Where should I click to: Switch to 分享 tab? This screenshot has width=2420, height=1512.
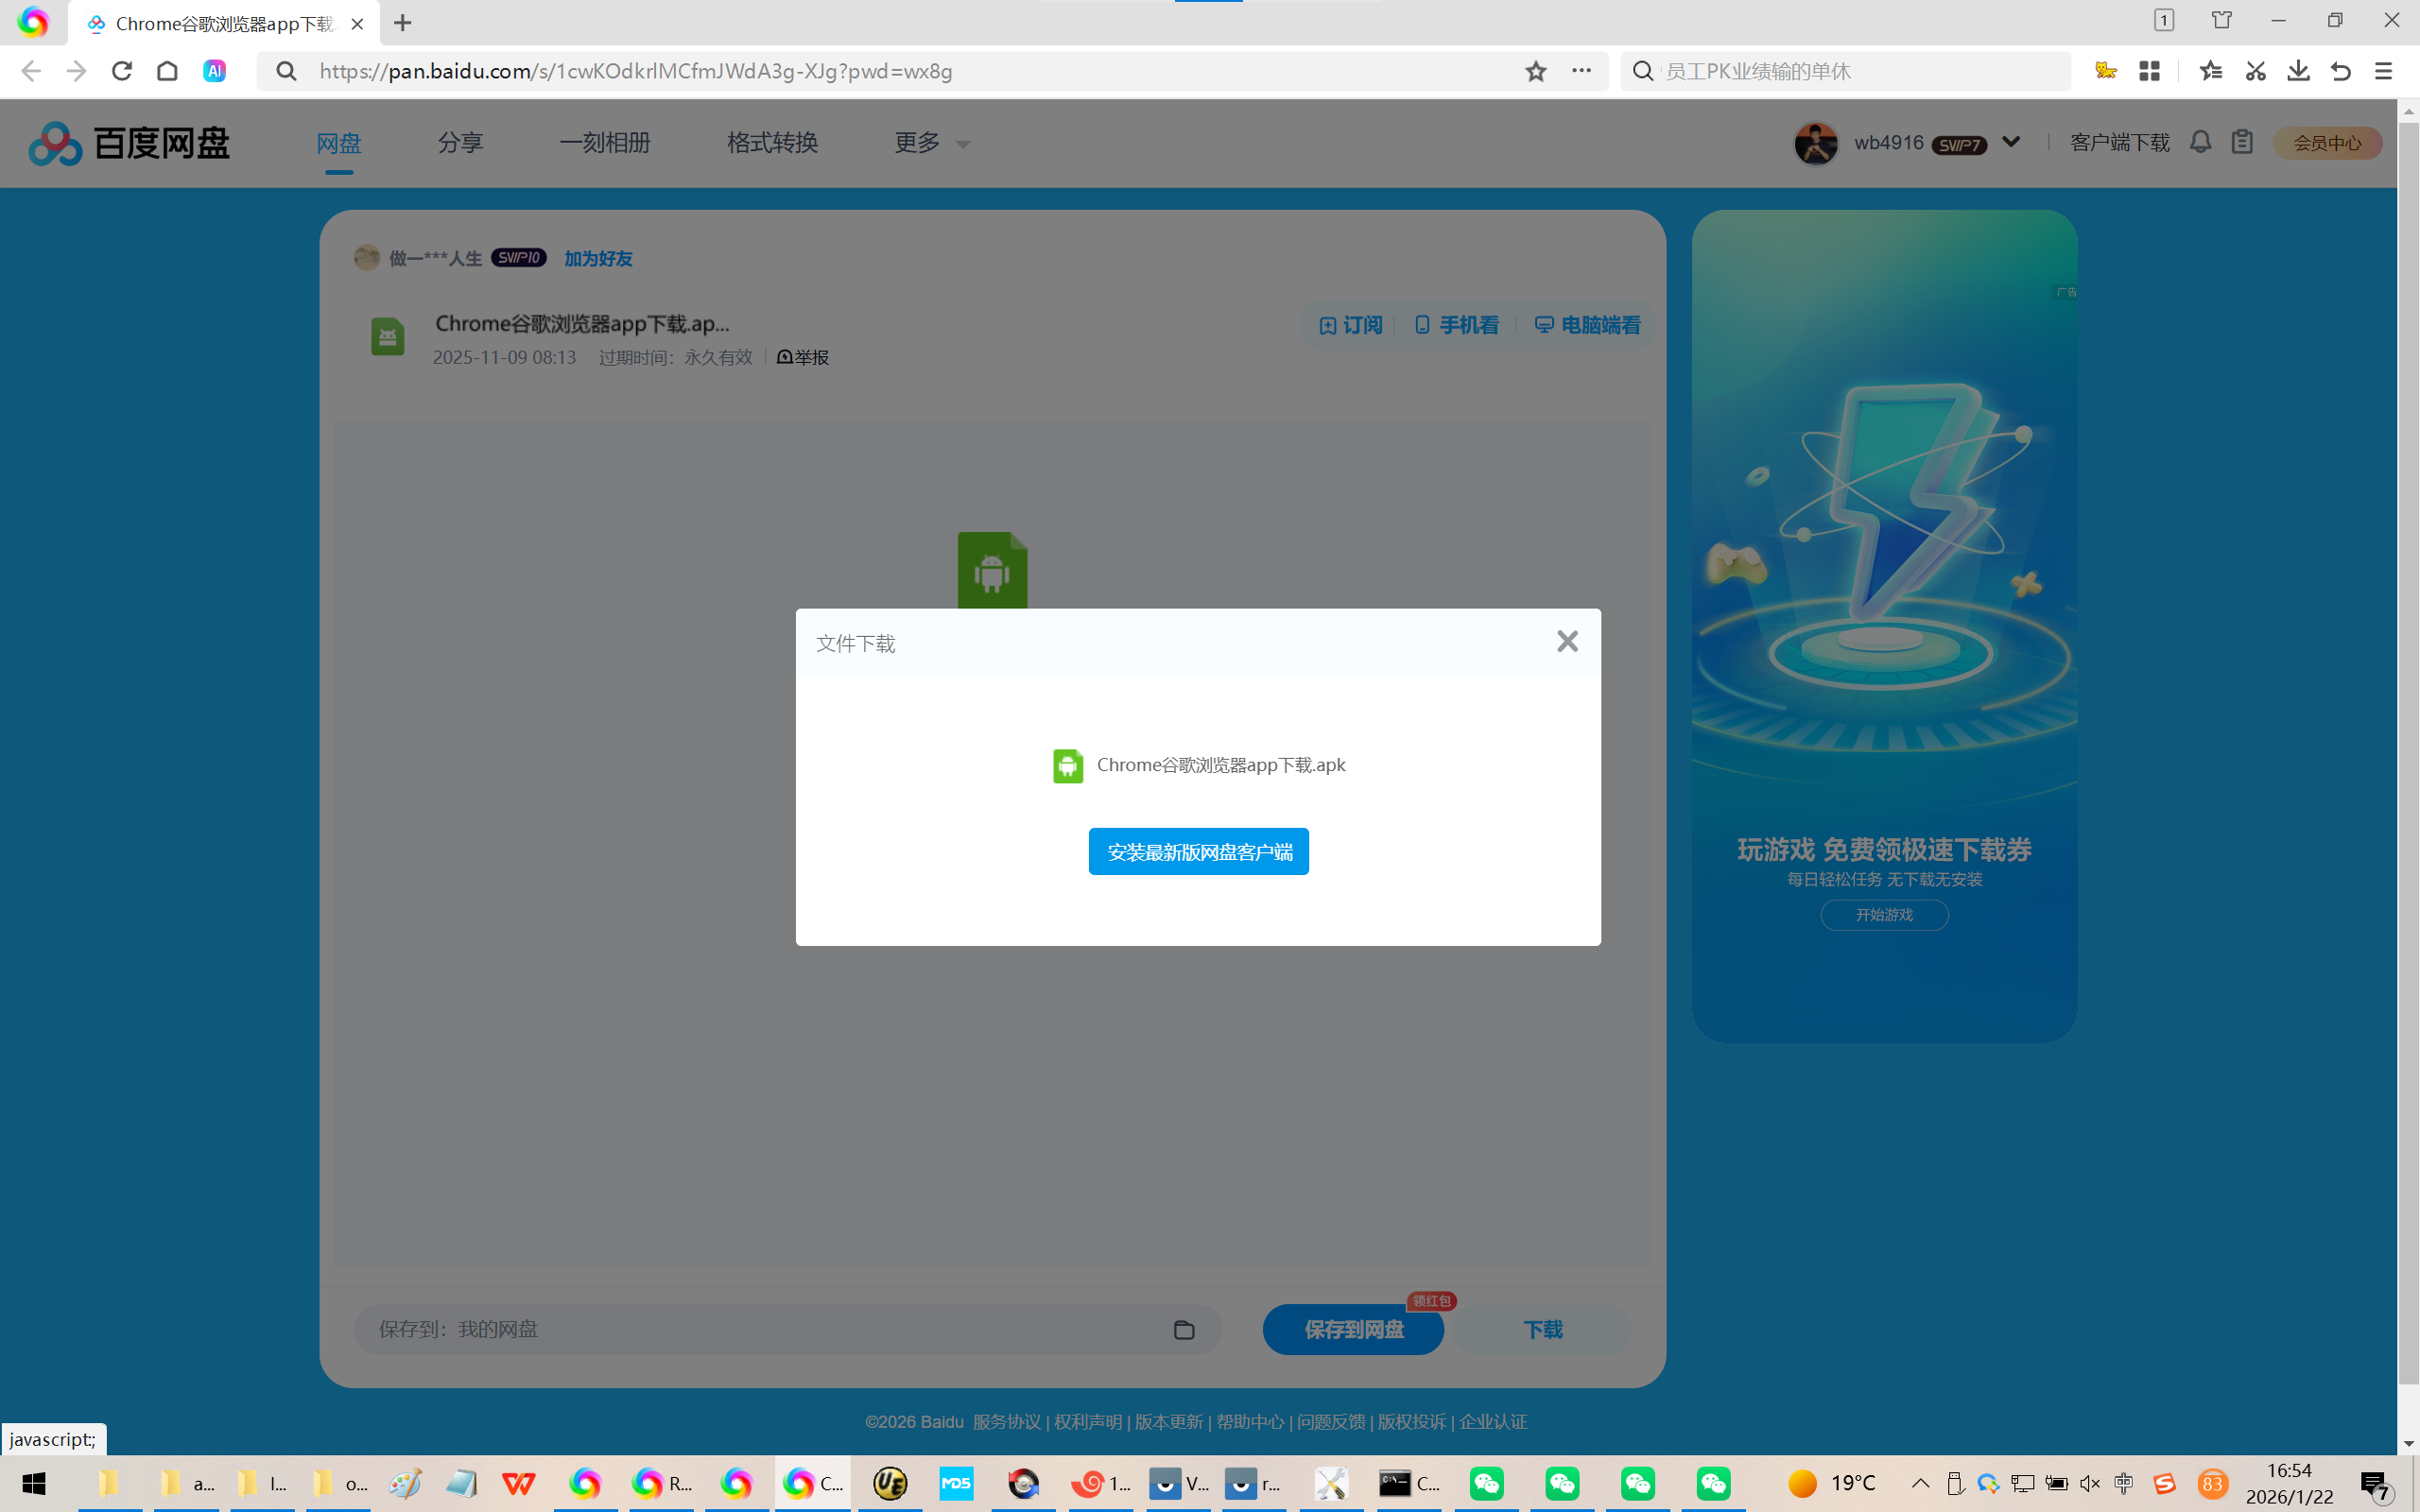(460, 143)
